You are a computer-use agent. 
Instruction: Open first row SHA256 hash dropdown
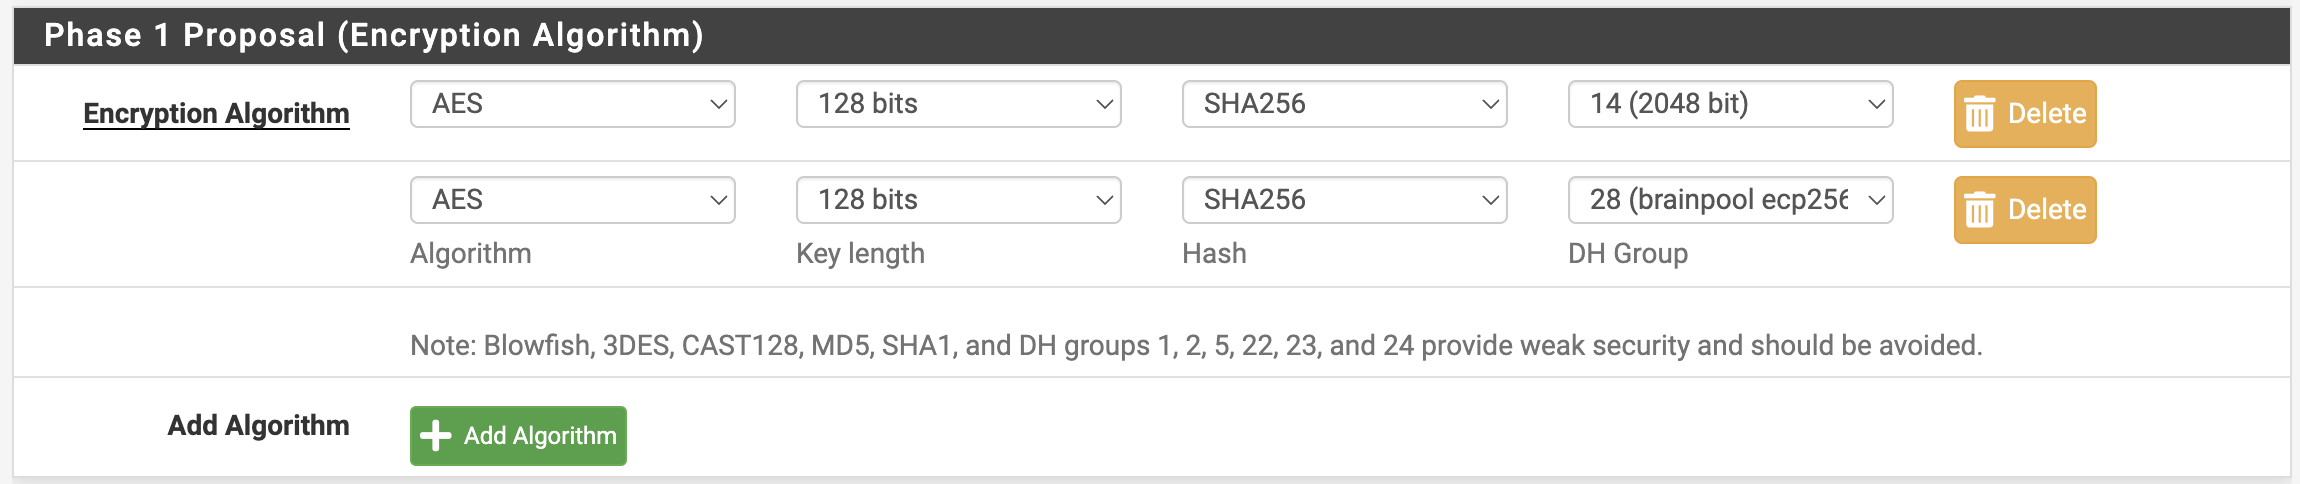1345,104
